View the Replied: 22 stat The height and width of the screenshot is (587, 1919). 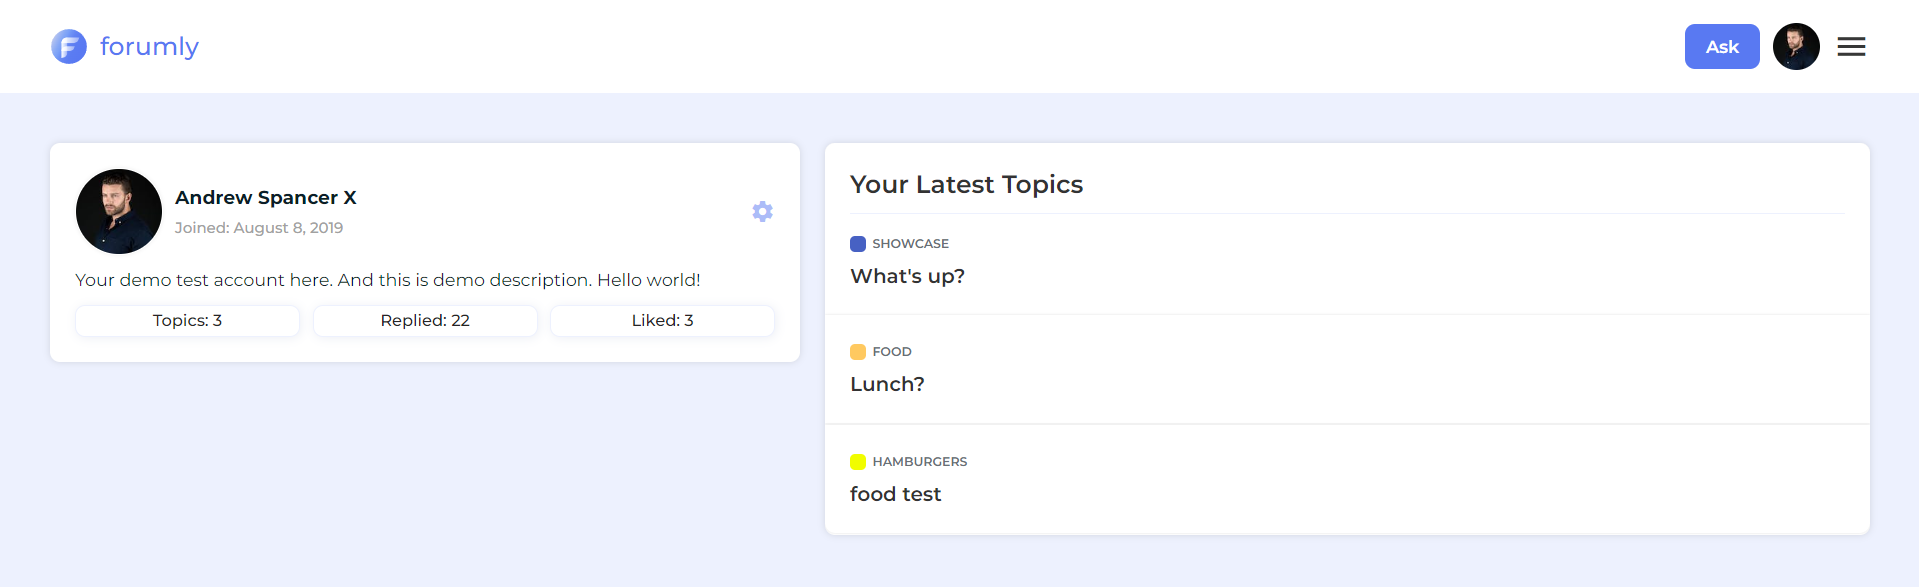[x=425, y=321]
